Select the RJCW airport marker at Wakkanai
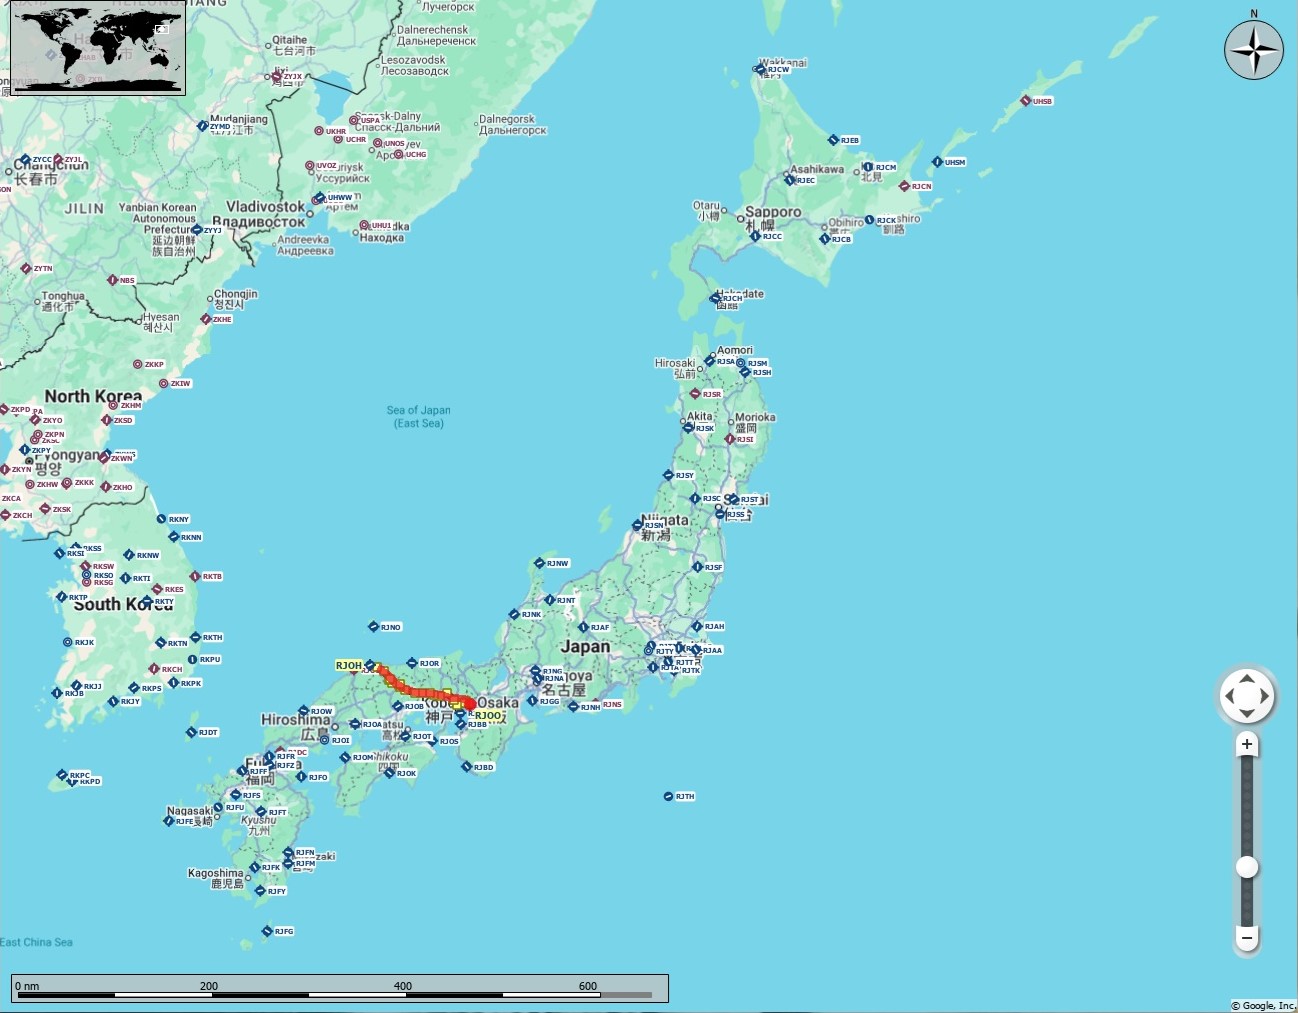This screenshot has width=1298, height=1013. click(x=759, y=69)
